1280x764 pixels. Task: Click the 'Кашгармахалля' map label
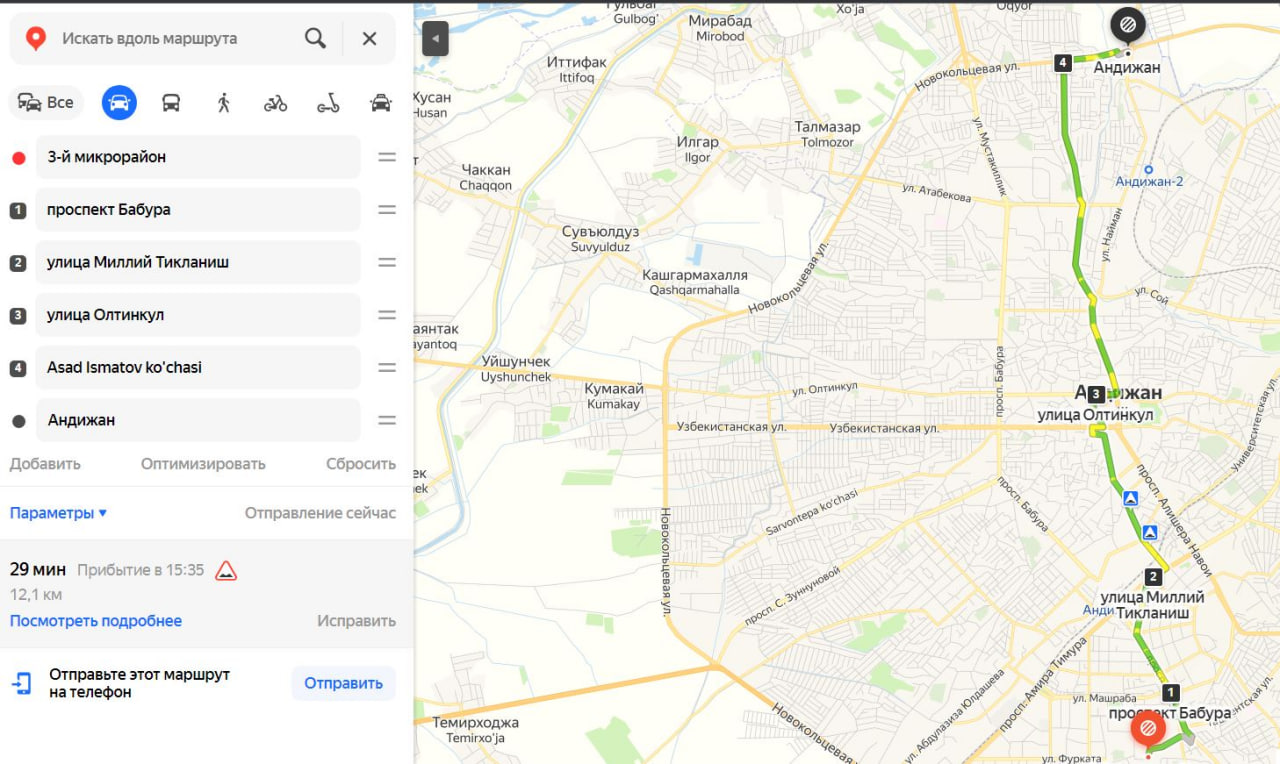(695, 275)
